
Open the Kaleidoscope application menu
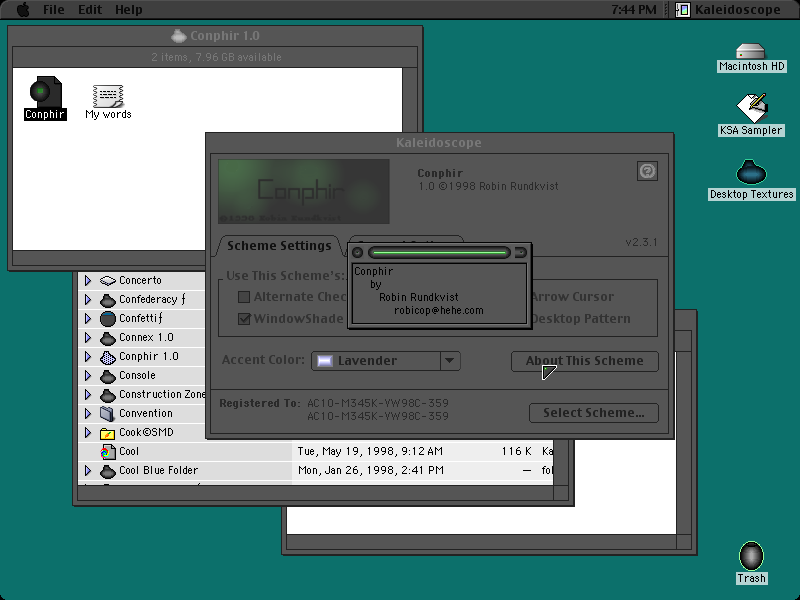click(x=728, y=10)
